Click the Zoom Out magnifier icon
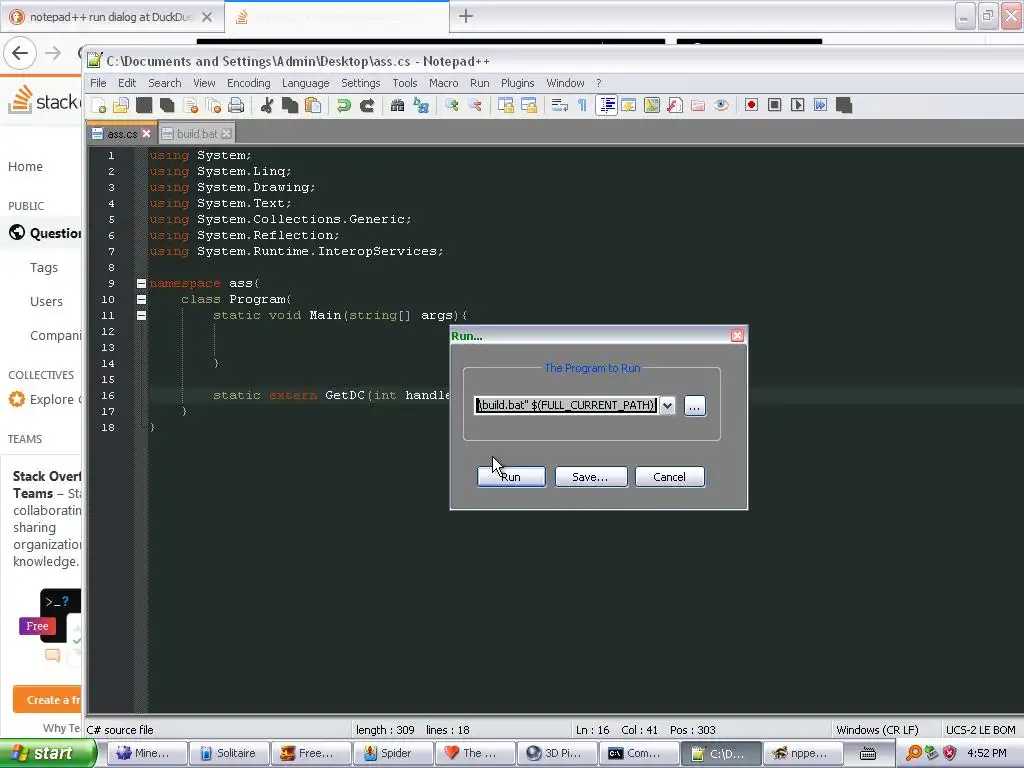Viewport: 1024px width, 768px height. click(x=475, y=105)
